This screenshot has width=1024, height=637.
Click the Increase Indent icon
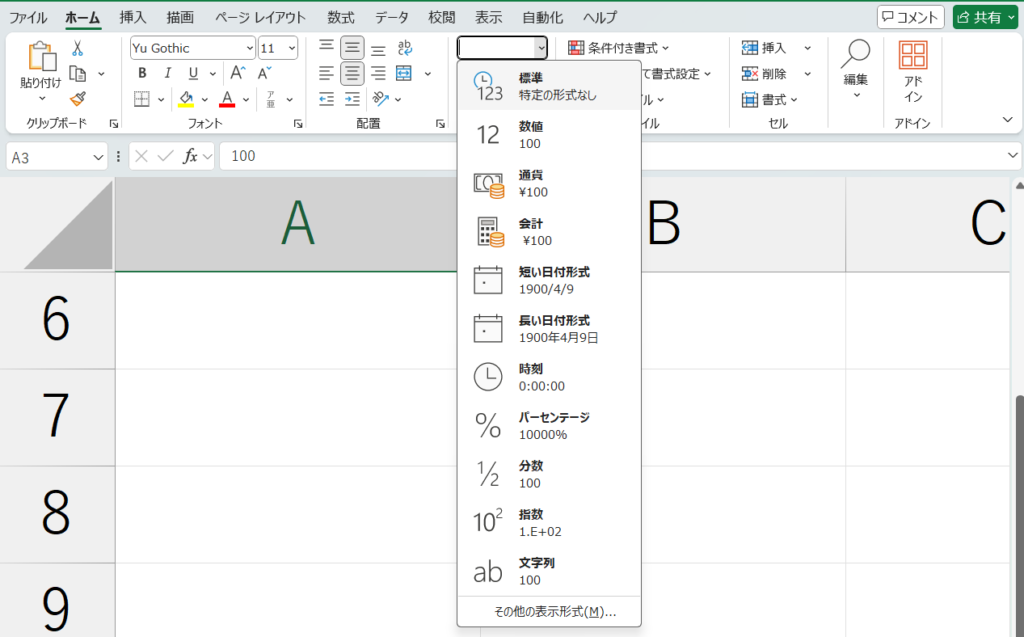click(x=352, y=98)
